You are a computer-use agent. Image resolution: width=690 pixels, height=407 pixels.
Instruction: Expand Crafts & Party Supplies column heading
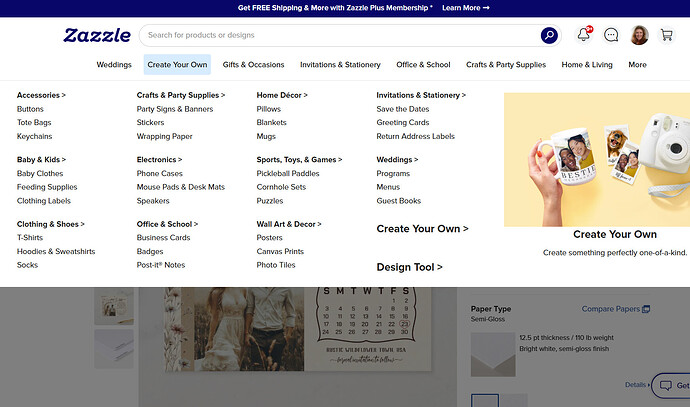pyautogui.click(x=180, y=95)
